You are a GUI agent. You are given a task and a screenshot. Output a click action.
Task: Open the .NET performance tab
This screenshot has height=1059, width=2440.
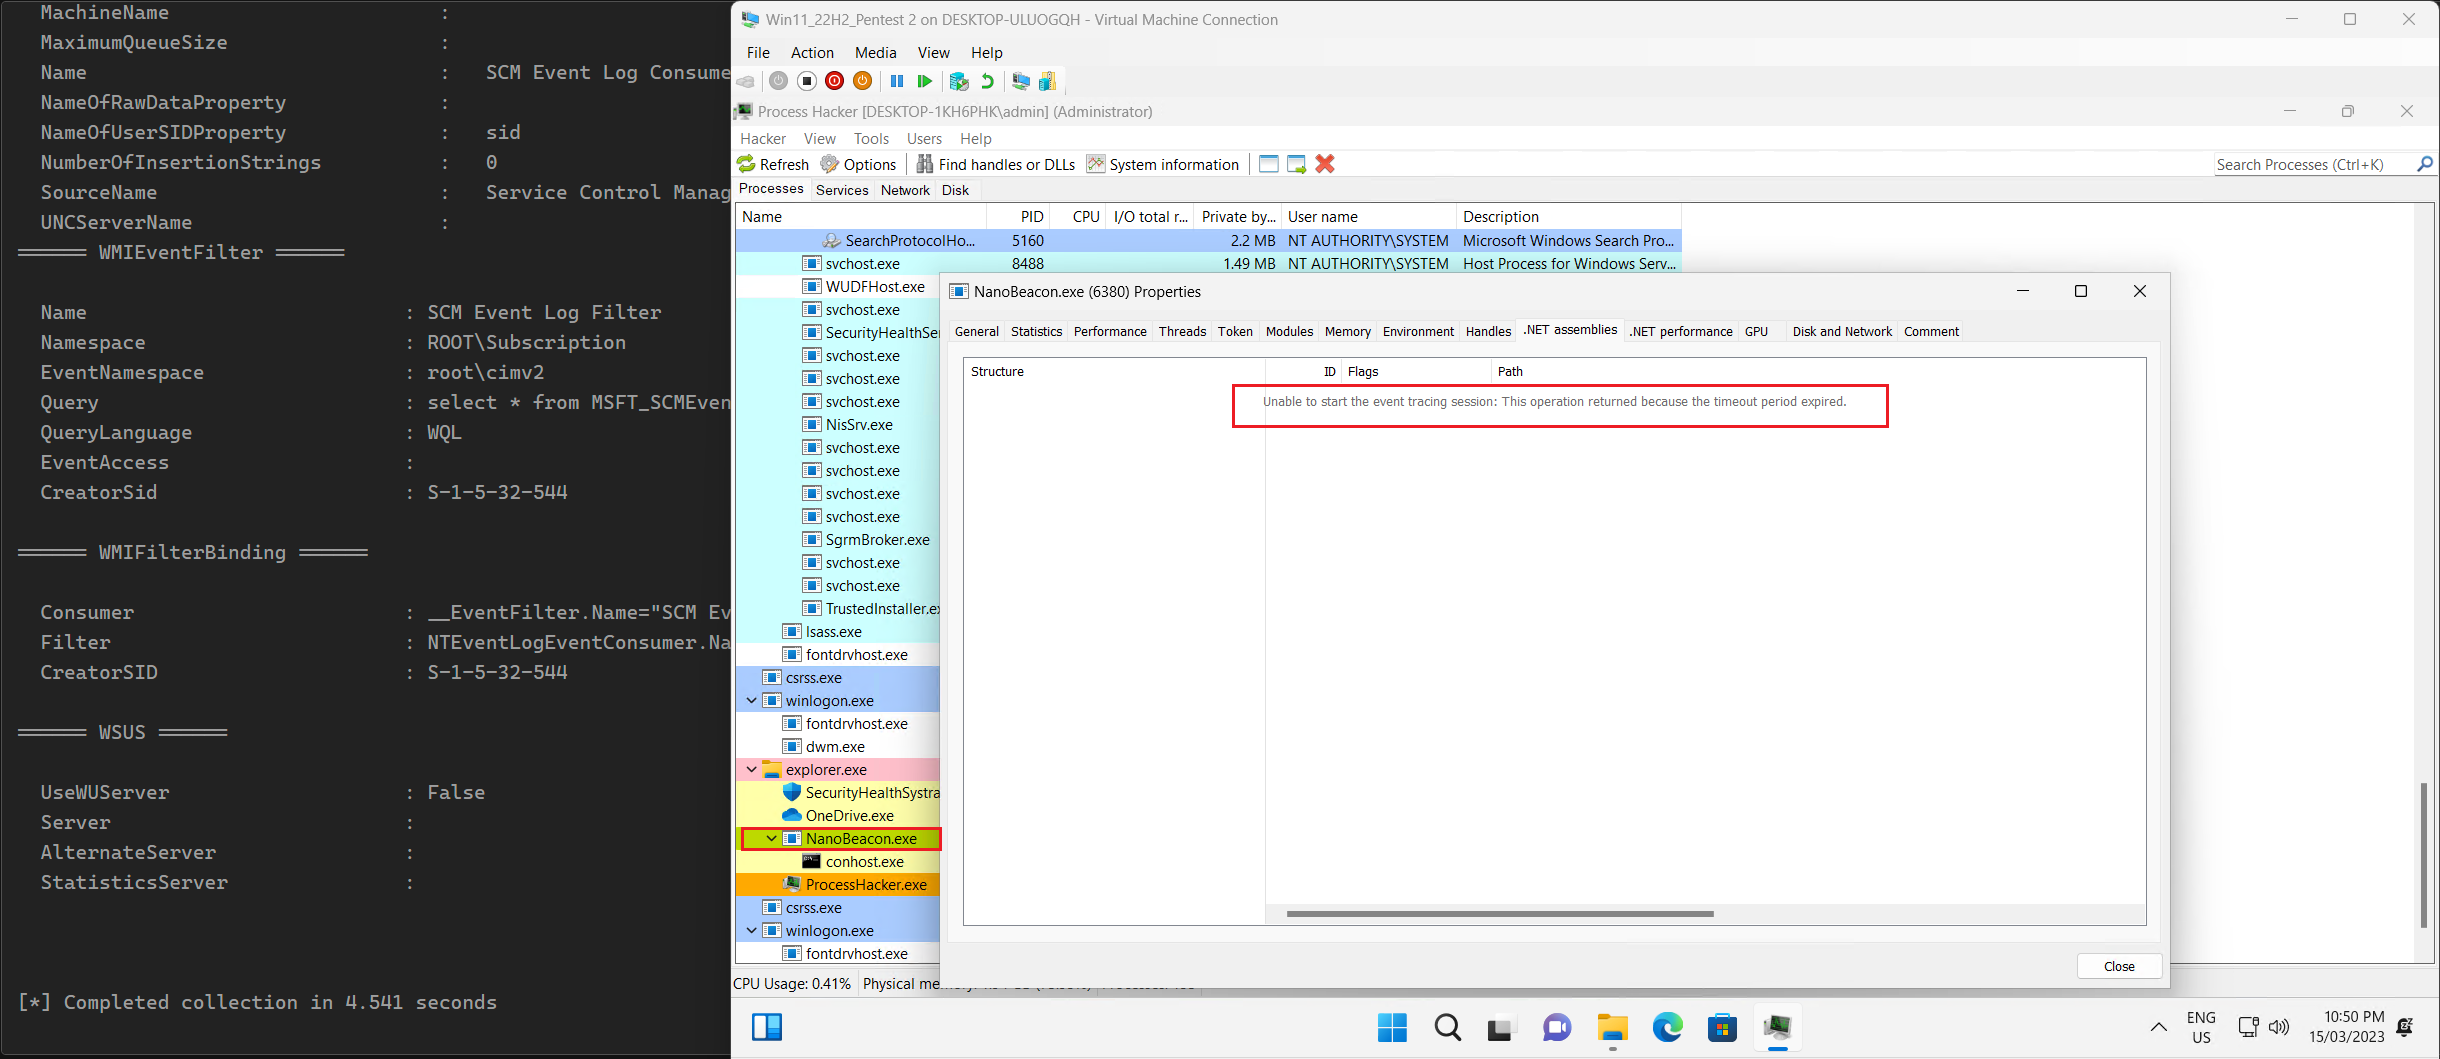point(1681,331)
